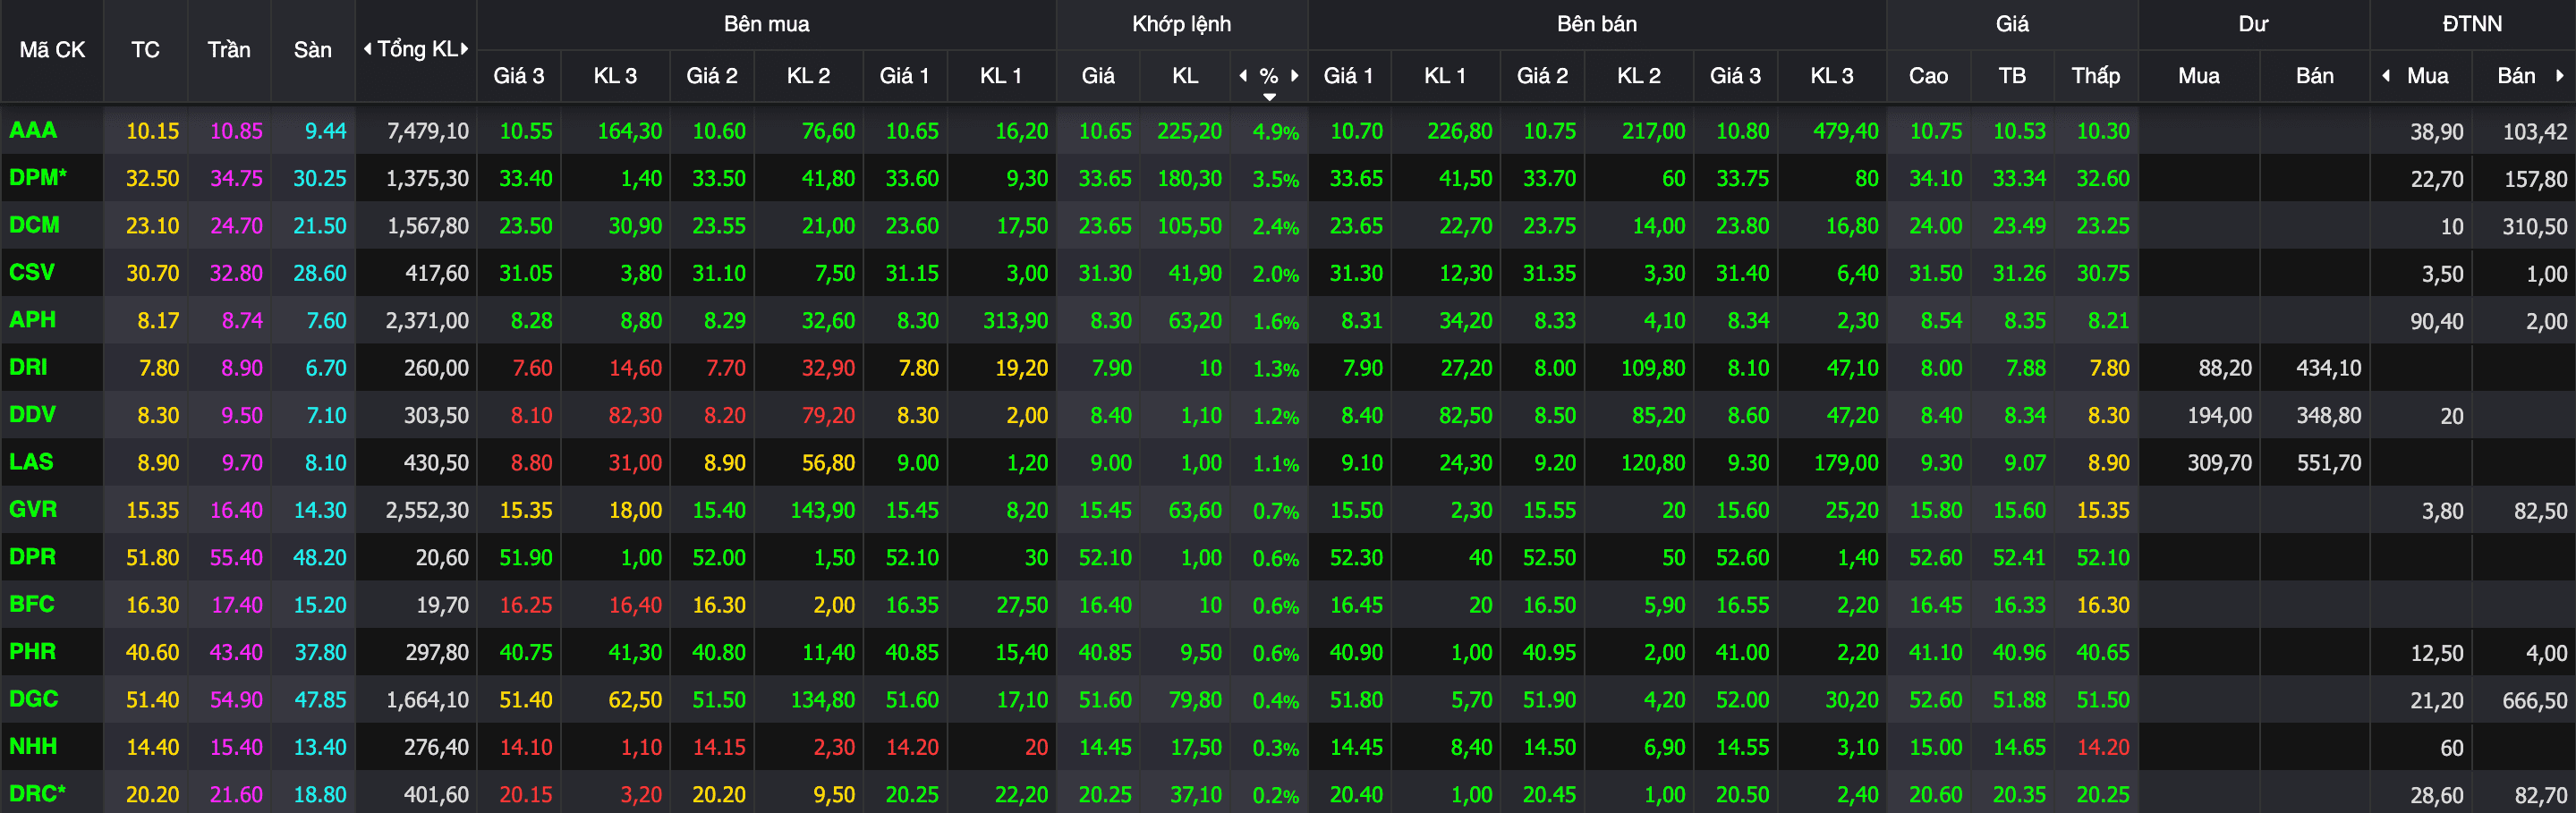This screenshot has width=2576, height=813.
Task: Click the Giá group header above Cao
Action: point(2012,24)
